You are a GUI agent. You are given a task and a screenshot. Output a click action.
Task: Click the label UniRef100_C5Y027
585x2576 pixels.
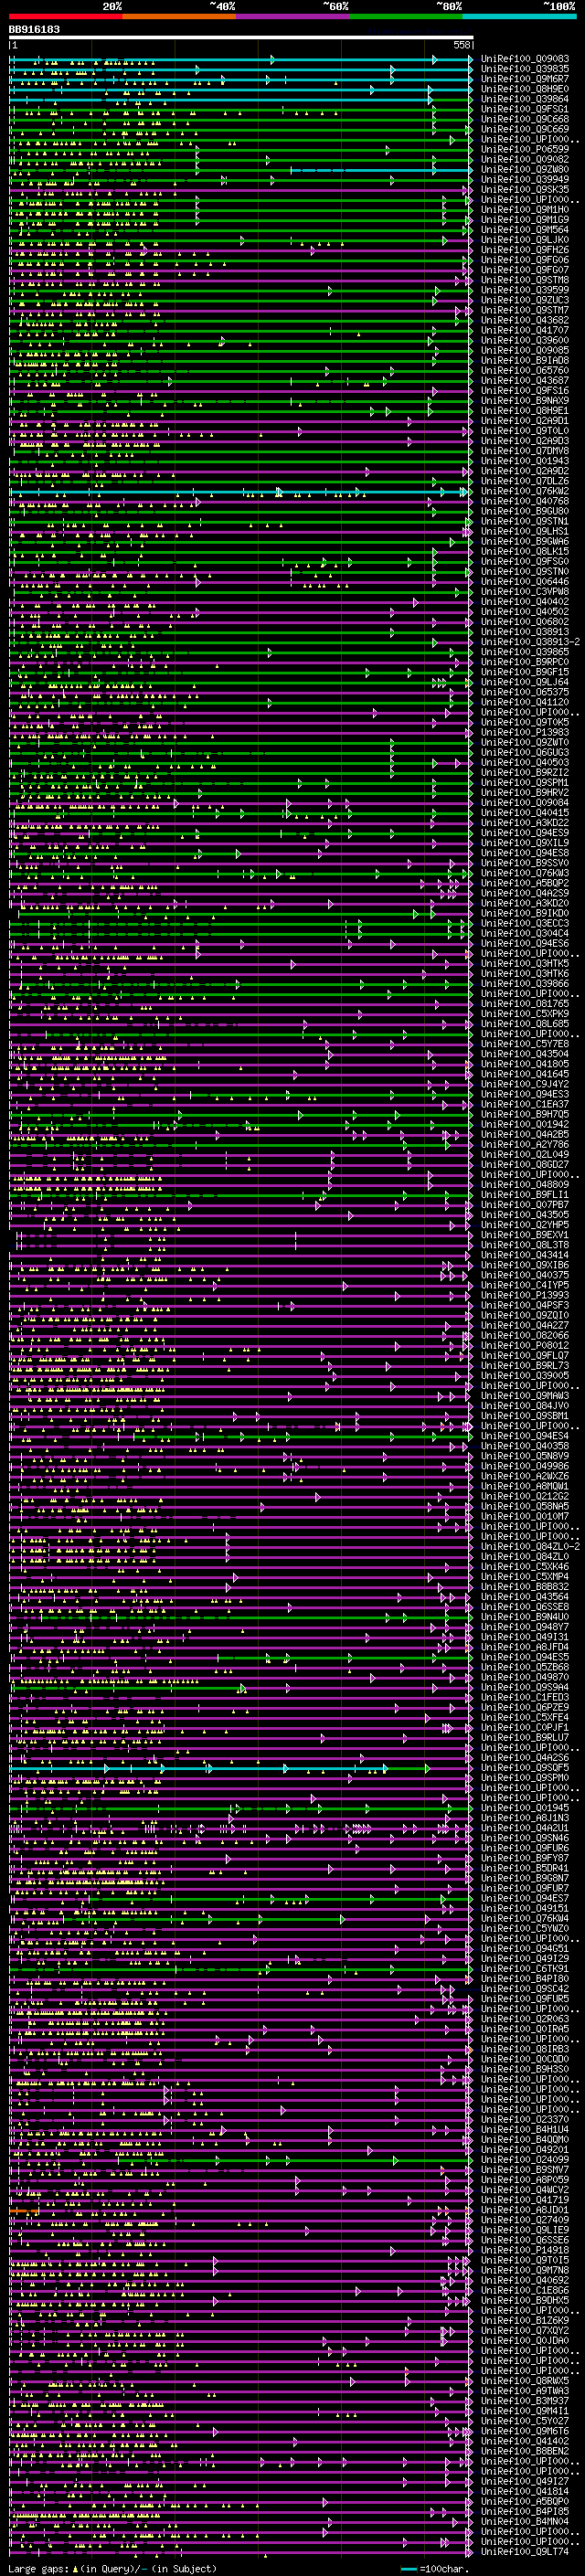point(525,2421)
